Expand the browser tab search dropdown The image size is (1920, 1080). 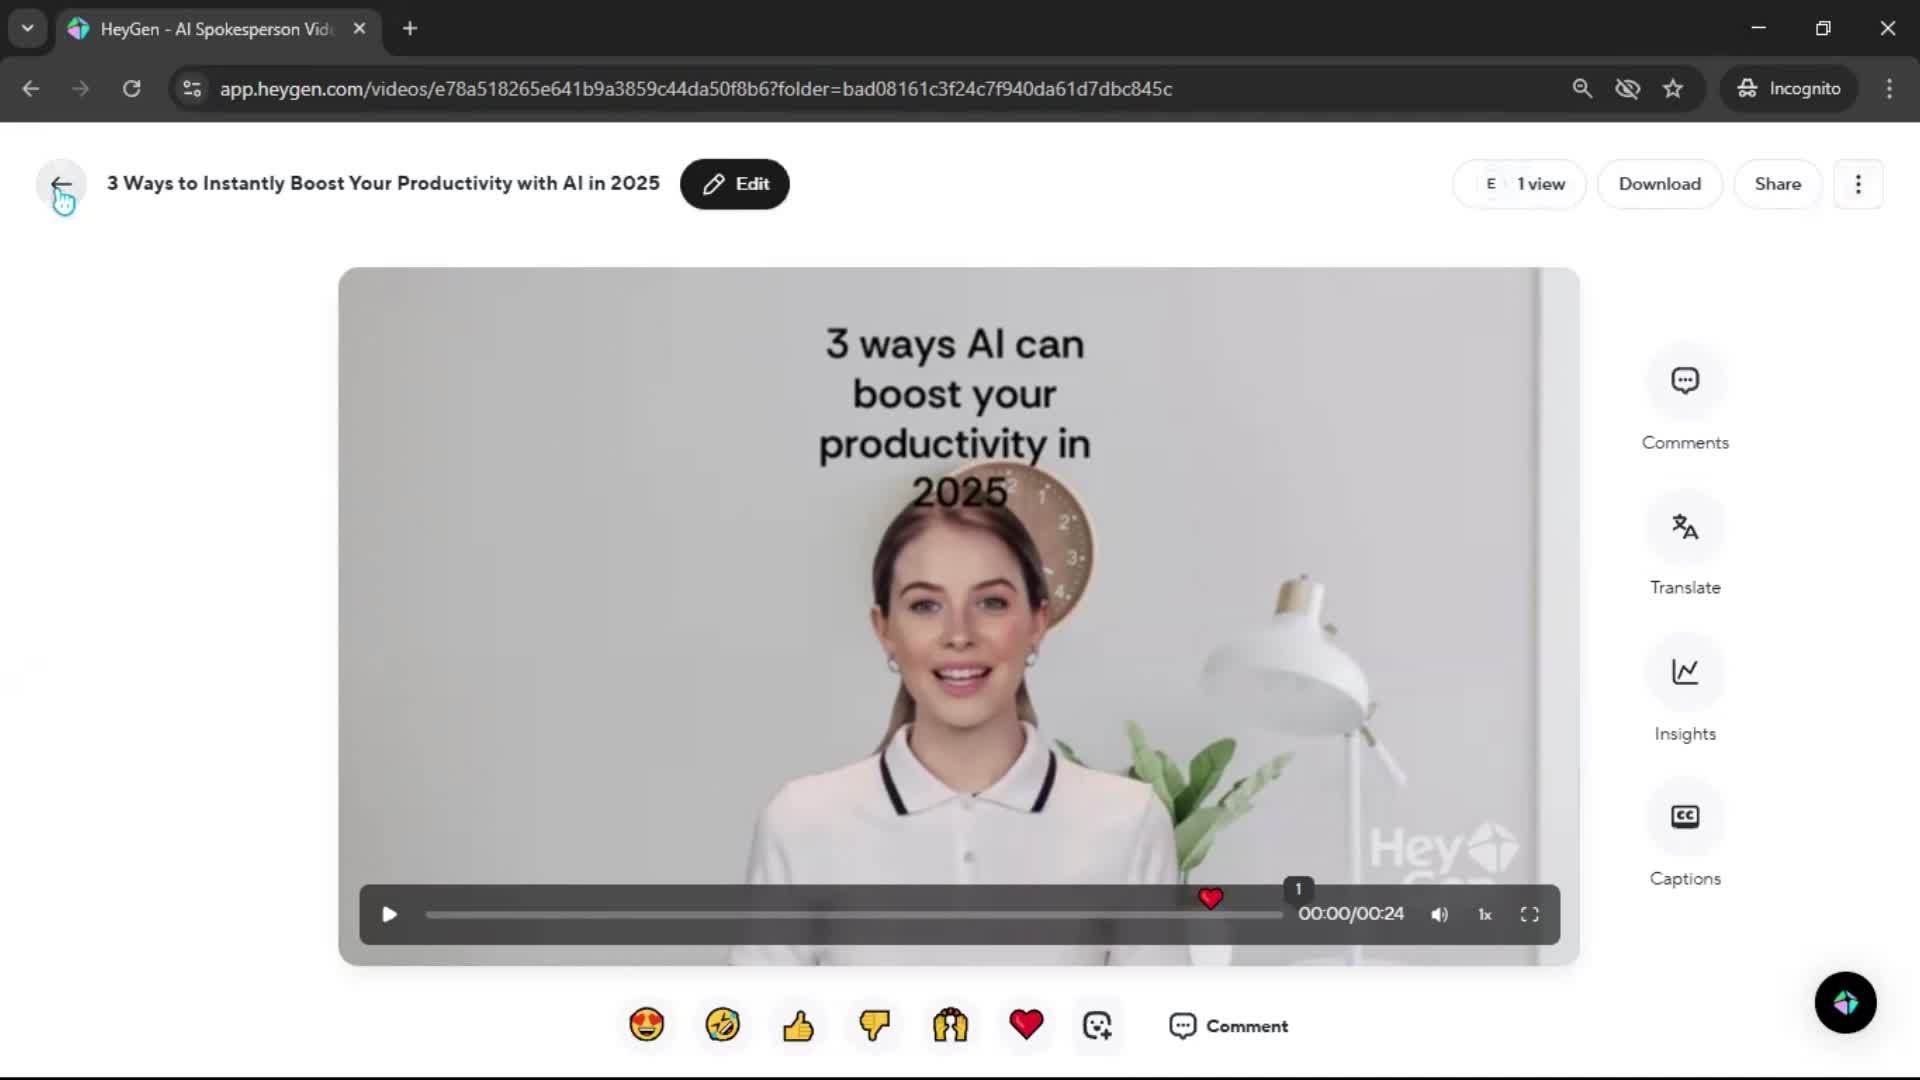28,29
